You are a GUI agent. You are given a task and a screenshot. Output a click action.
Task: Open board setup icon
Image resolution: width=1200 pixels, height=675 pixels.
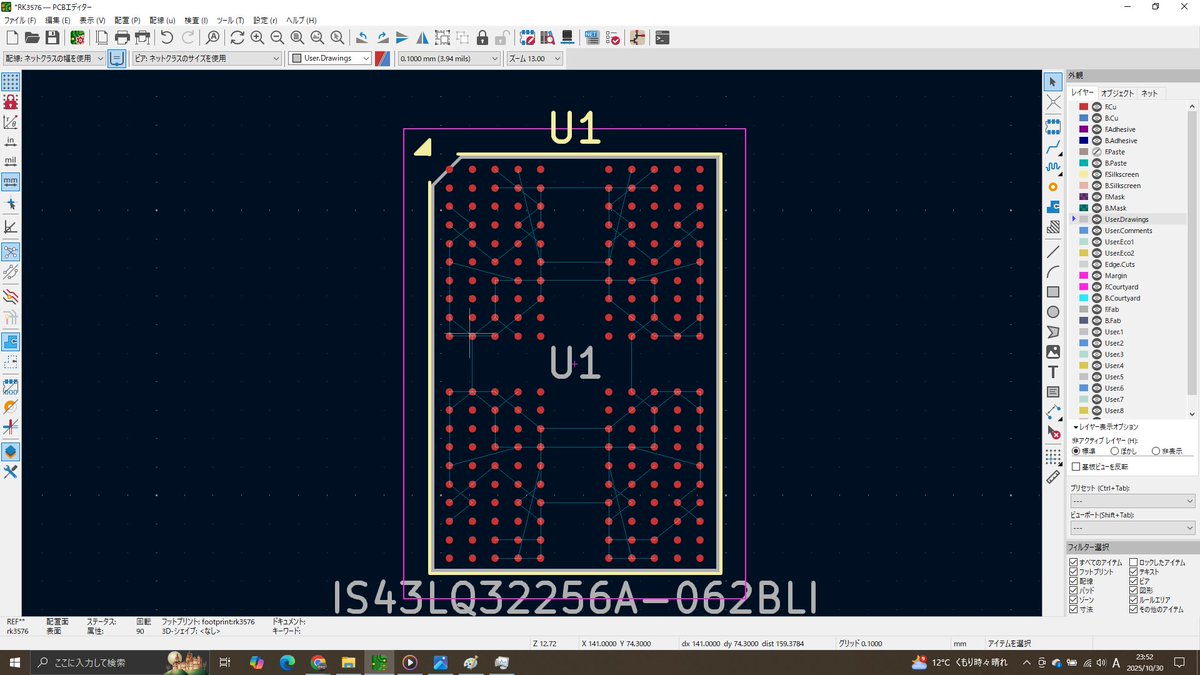77,37
